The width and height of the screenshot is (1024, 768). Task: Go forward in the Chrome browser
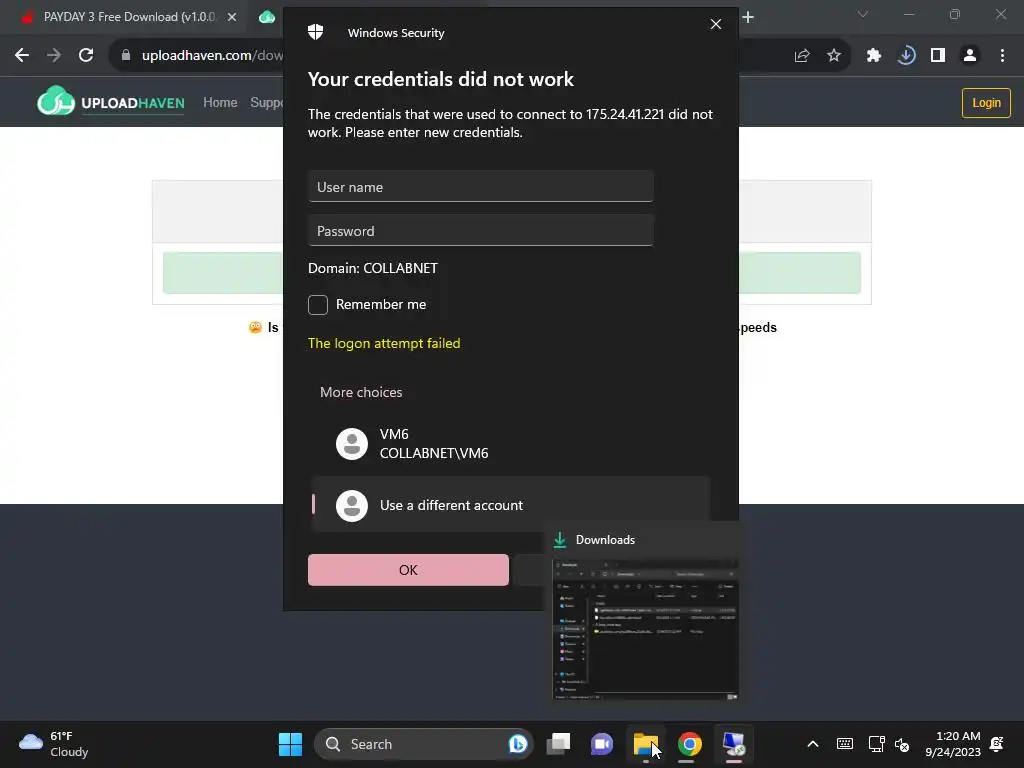pos(54,56)
